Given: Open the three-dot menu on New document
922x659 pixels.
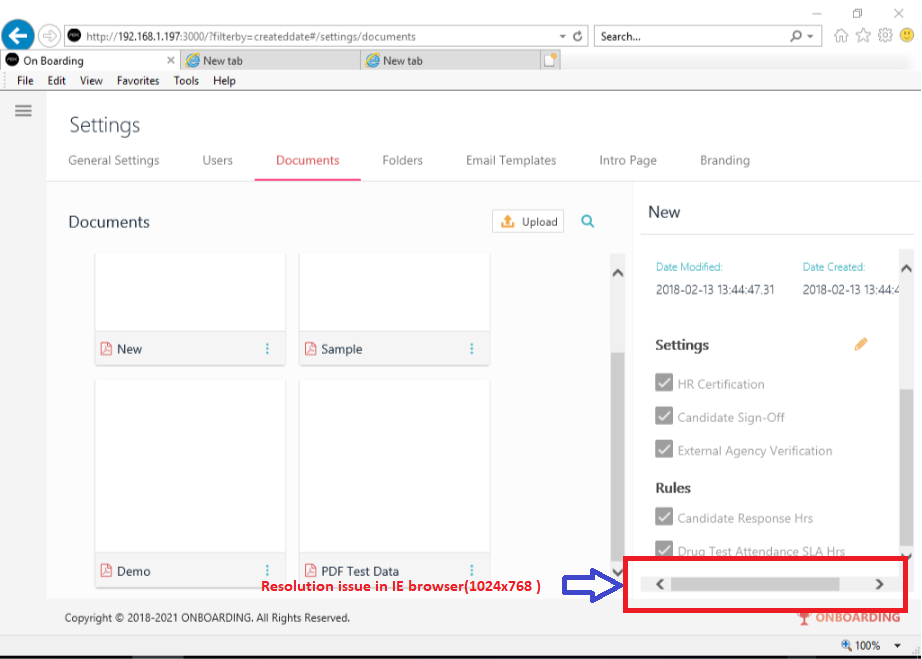Looking at the screenshot, I should [x=267, y=349].
